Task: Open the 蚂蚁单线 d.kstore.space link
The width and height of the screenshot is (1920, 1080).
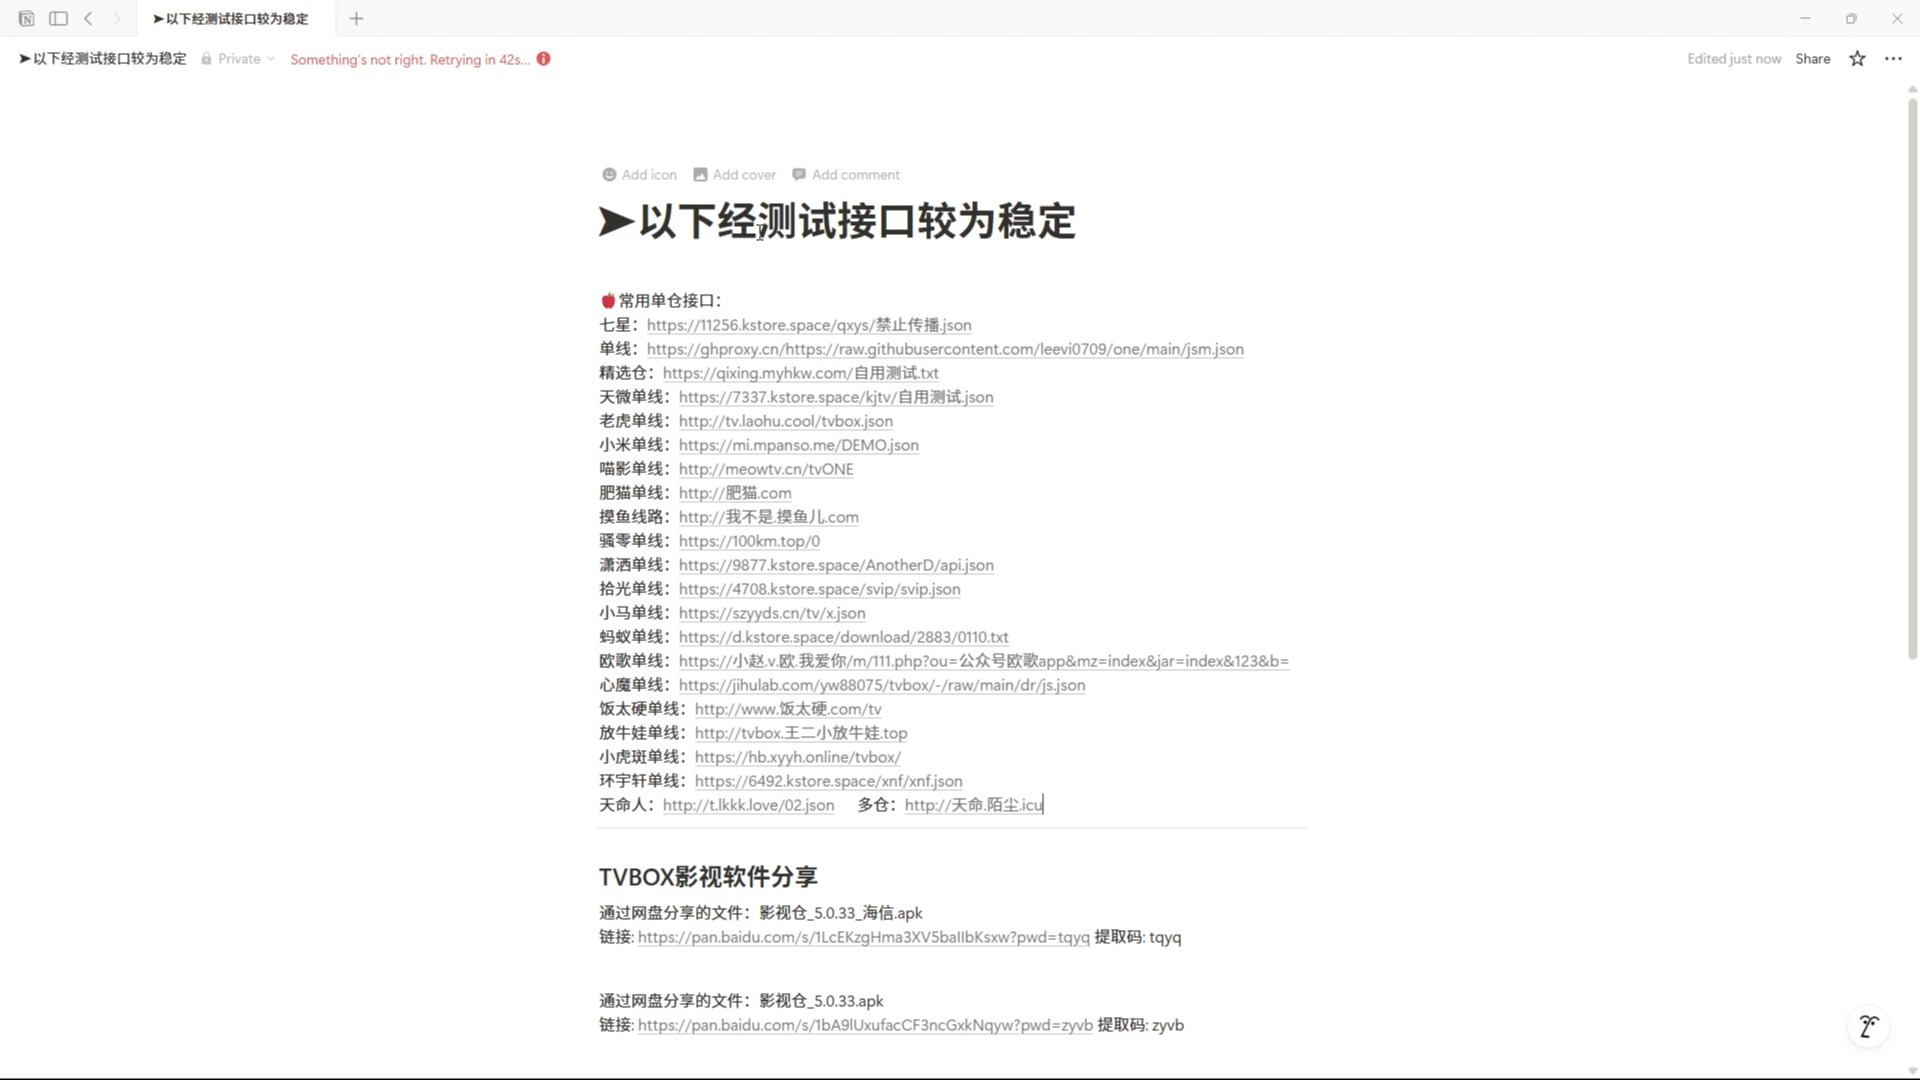Action: tap(843, 637)
